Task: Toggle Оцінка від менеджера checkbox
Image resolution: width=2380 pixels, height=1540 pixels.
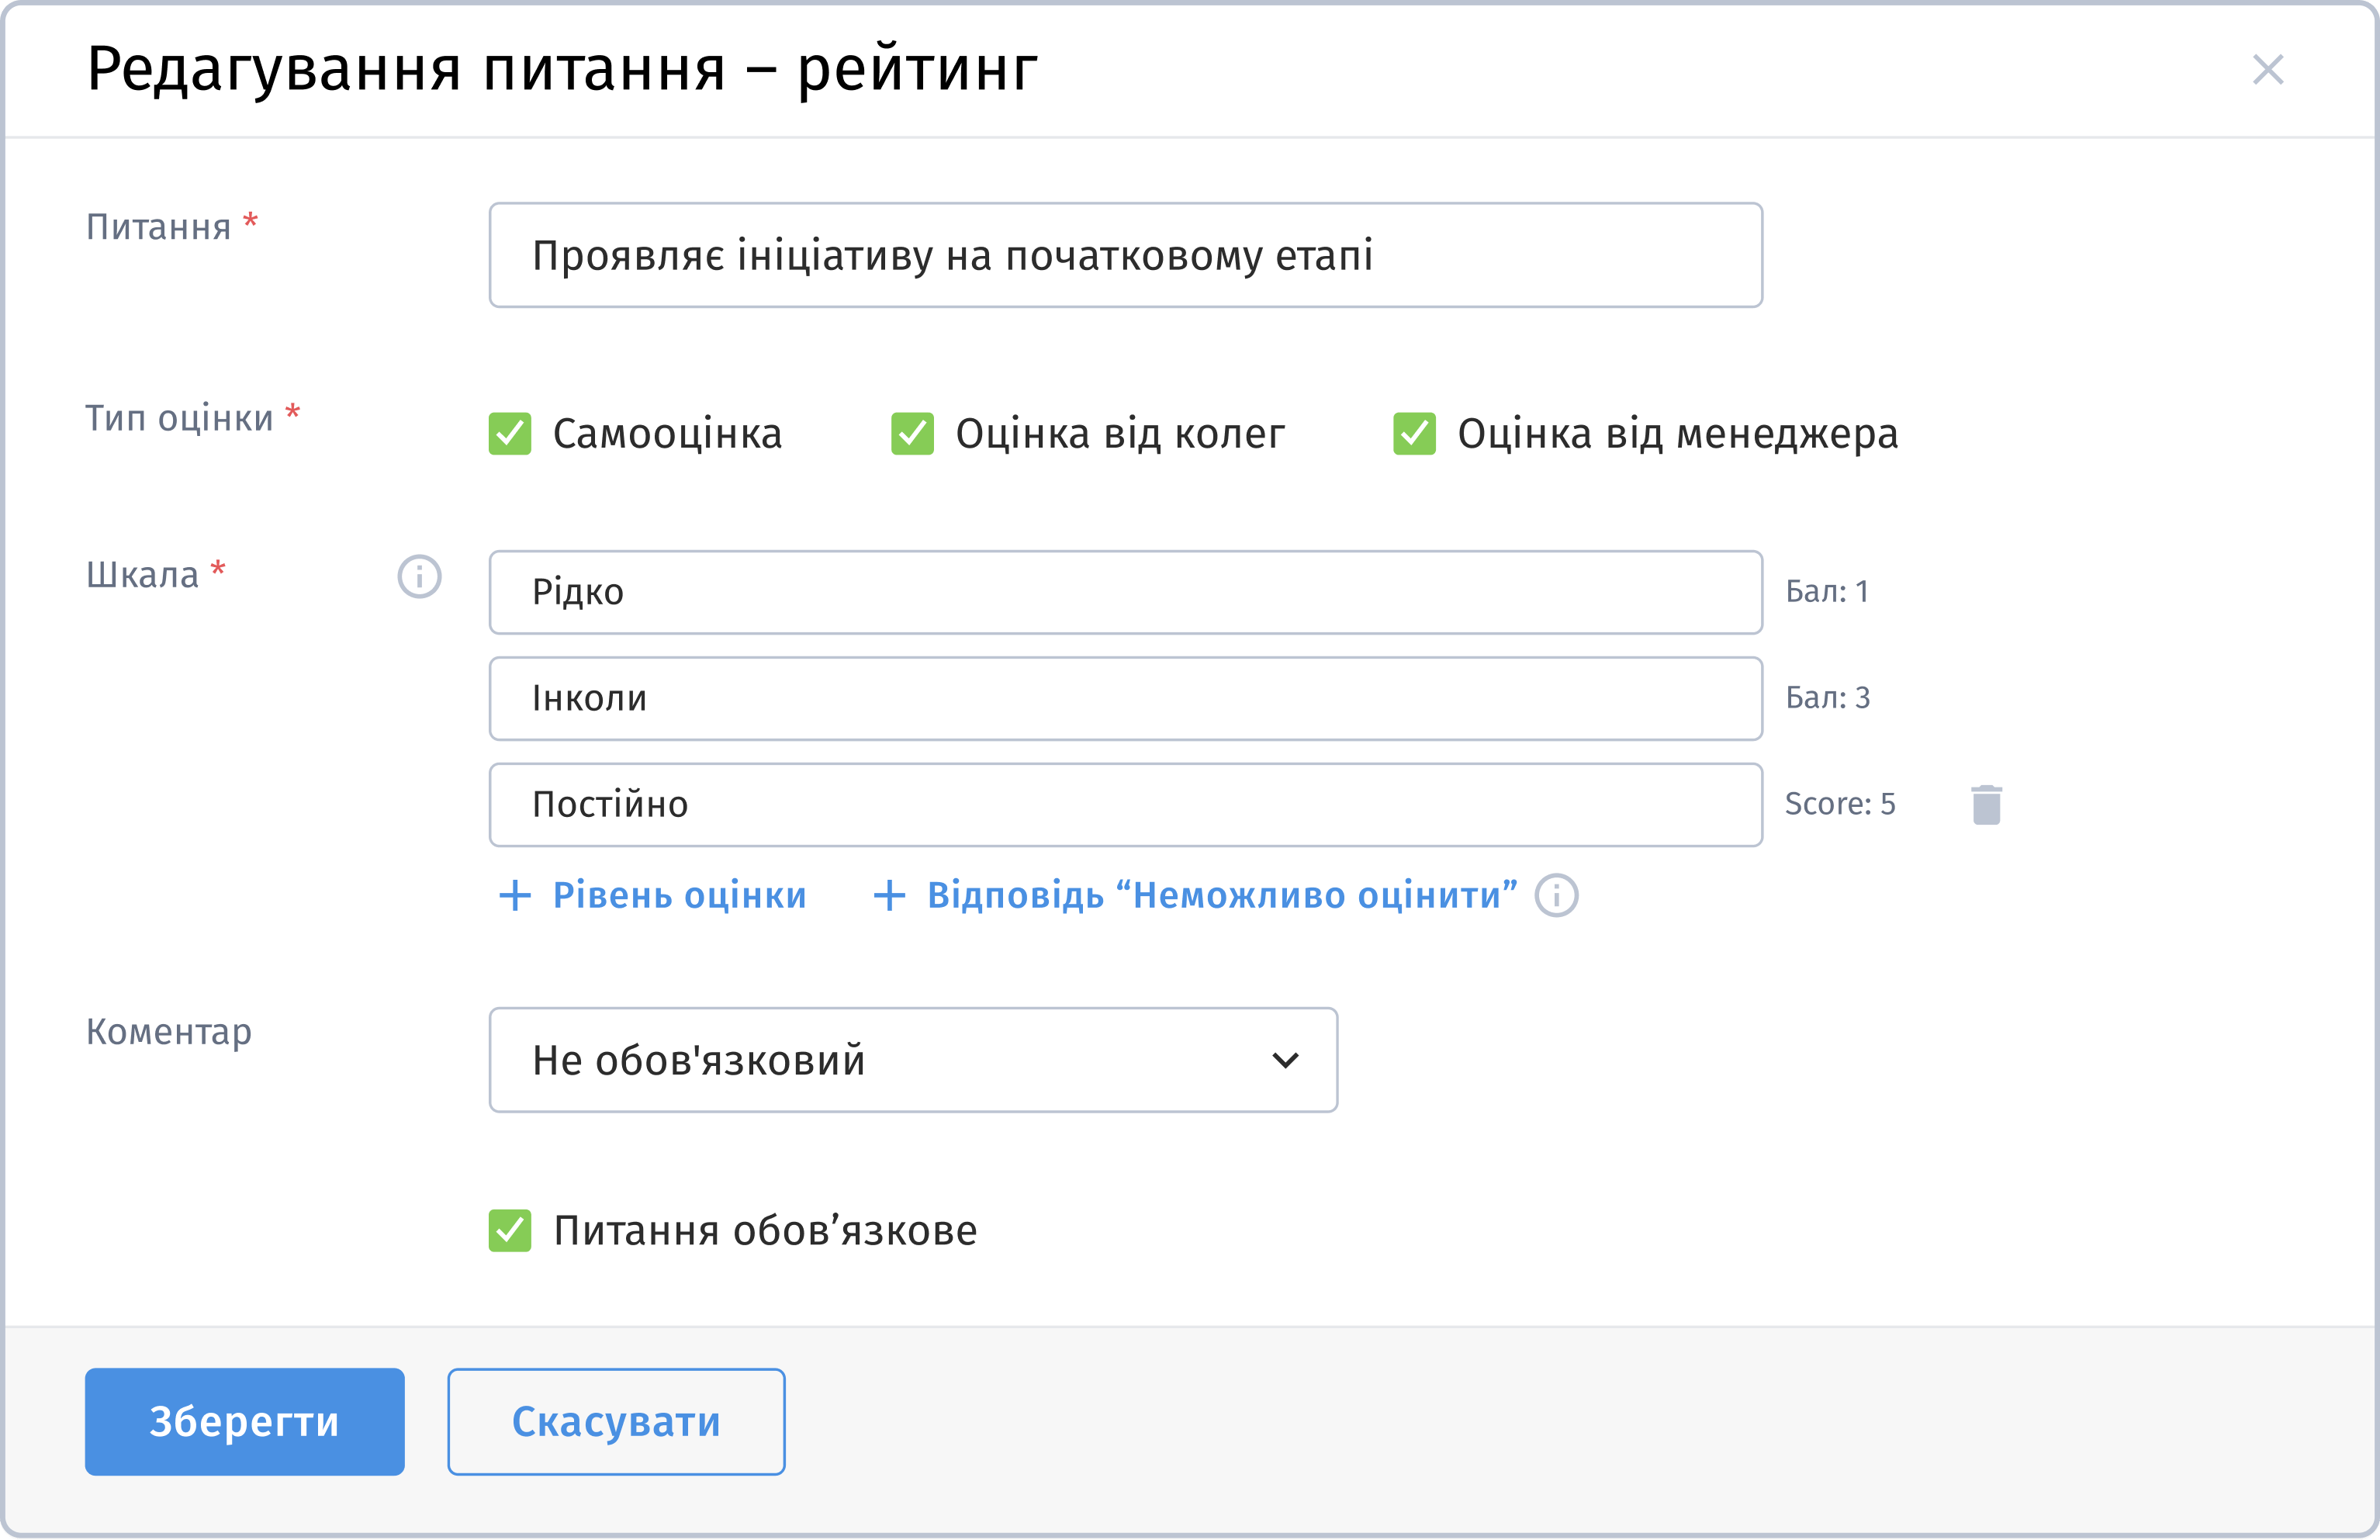Action: (1414, 434)
